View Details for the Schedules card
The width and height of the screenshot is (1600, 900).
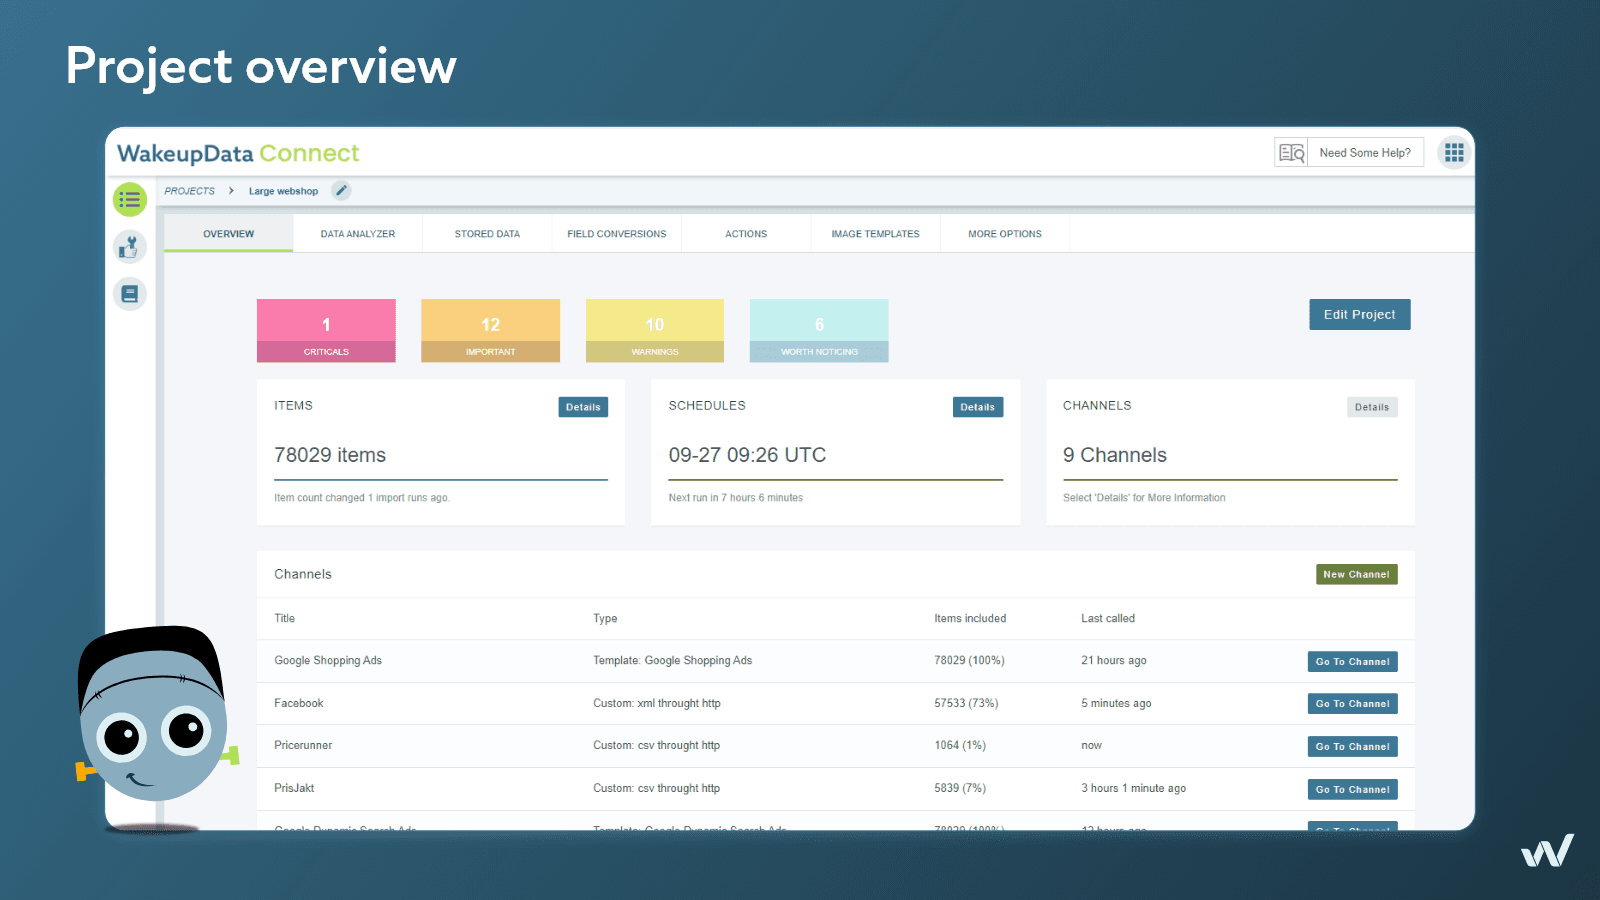977,407
